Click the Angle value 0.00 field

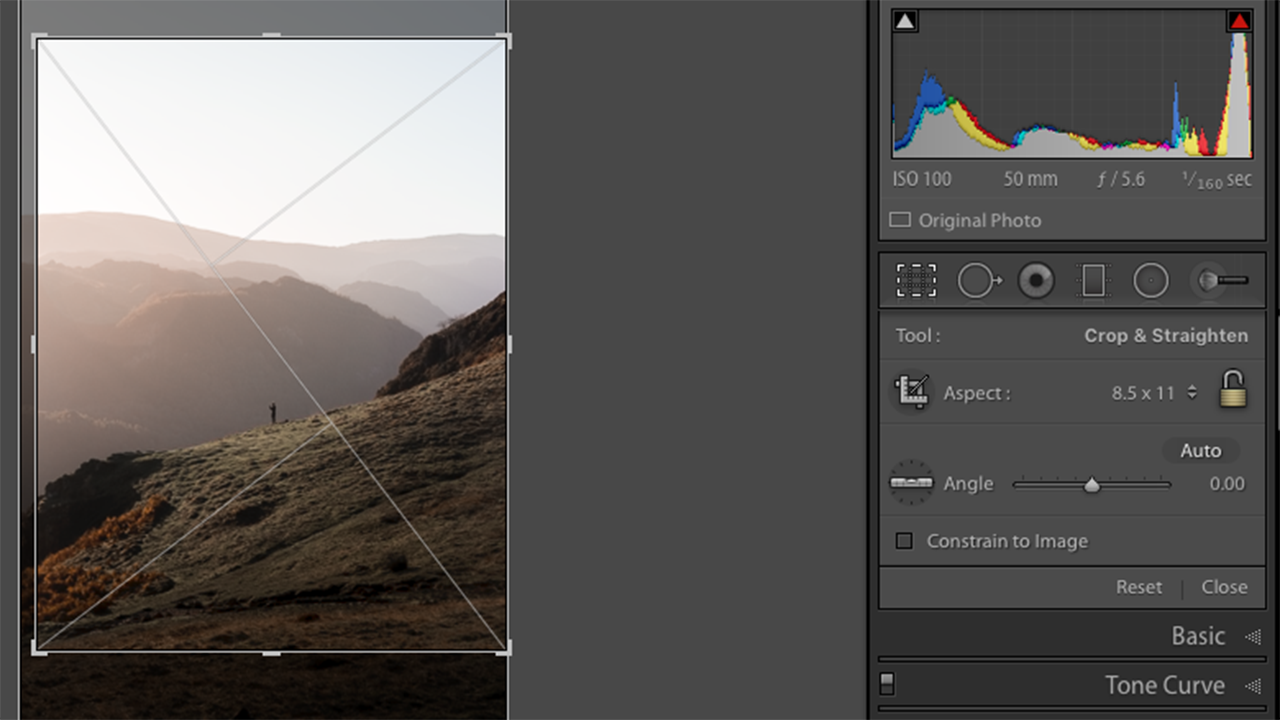click(1227, 484)
